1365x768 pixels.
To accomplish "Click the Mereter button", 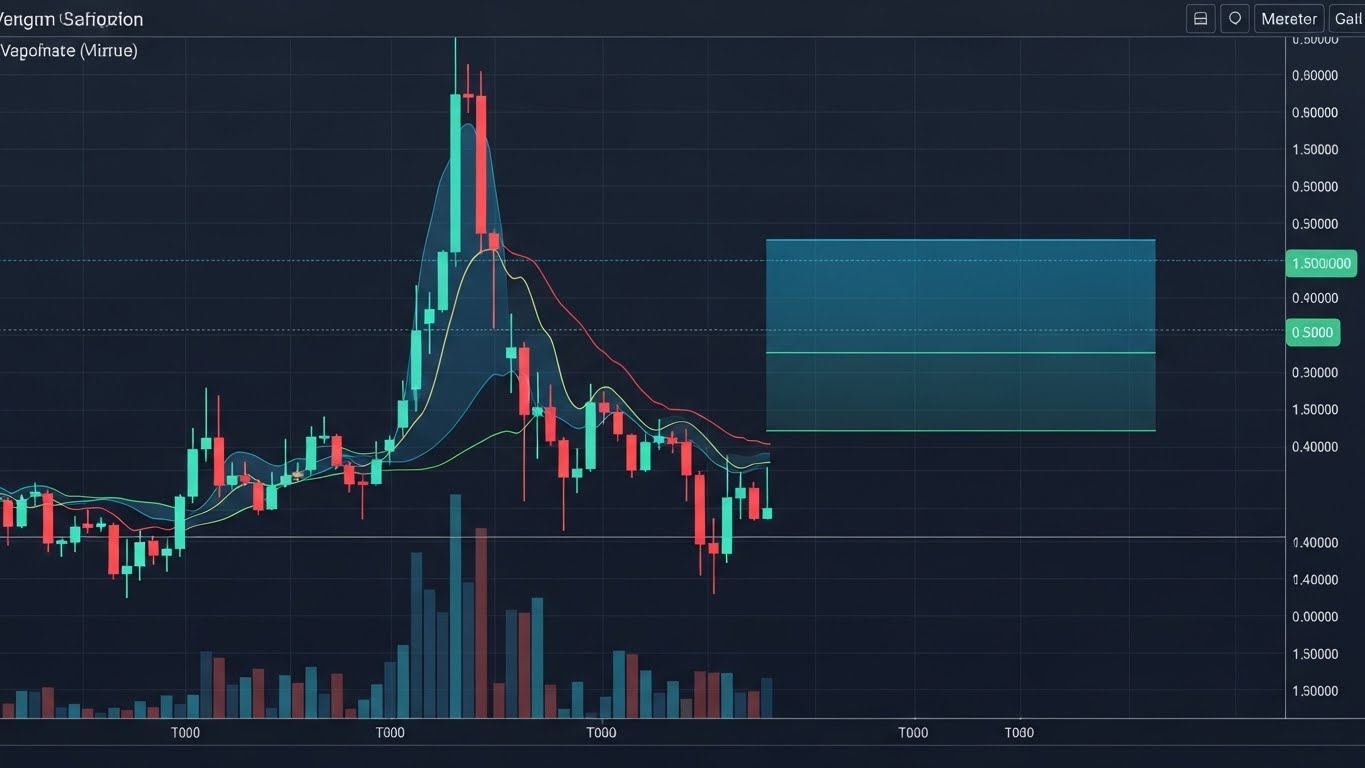I will [1288, 18].
